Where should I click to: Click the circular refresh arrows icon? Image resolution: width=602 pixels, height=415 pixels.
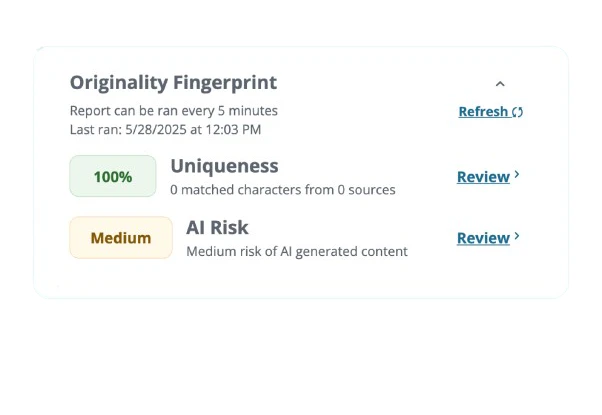(517, 112)
